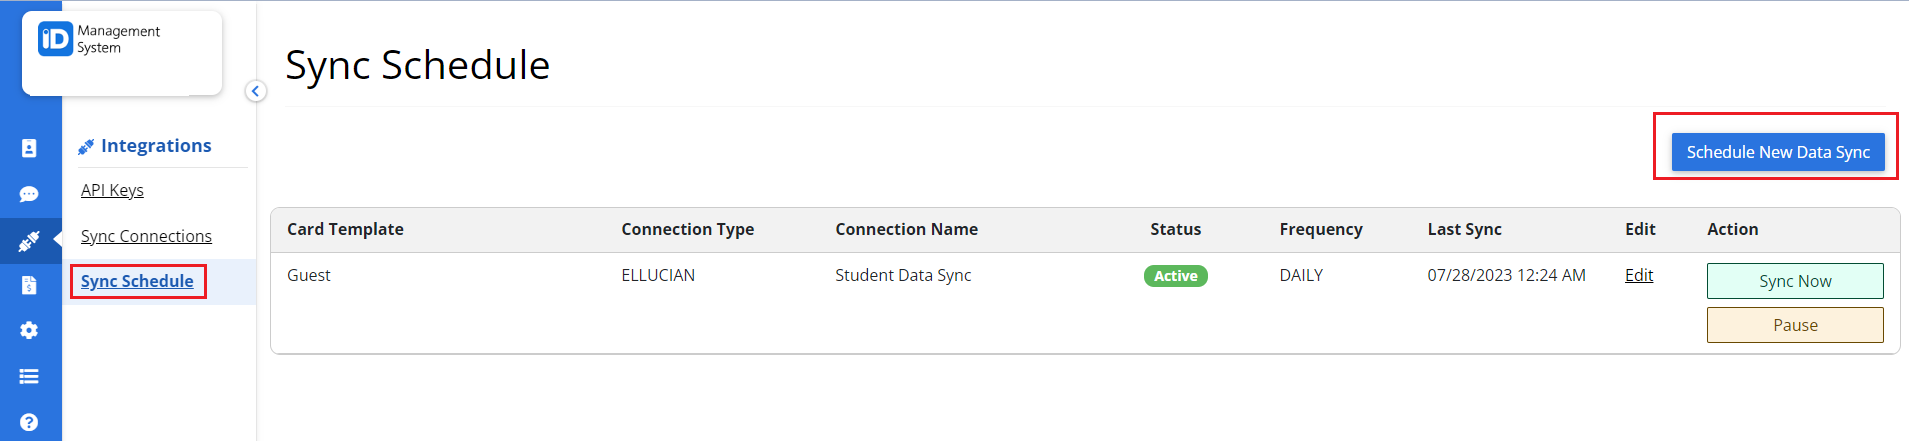Screen dimensions: 1909x441
Task: Click the plug icon beside Integrations heading
Action: coord(86,147)
